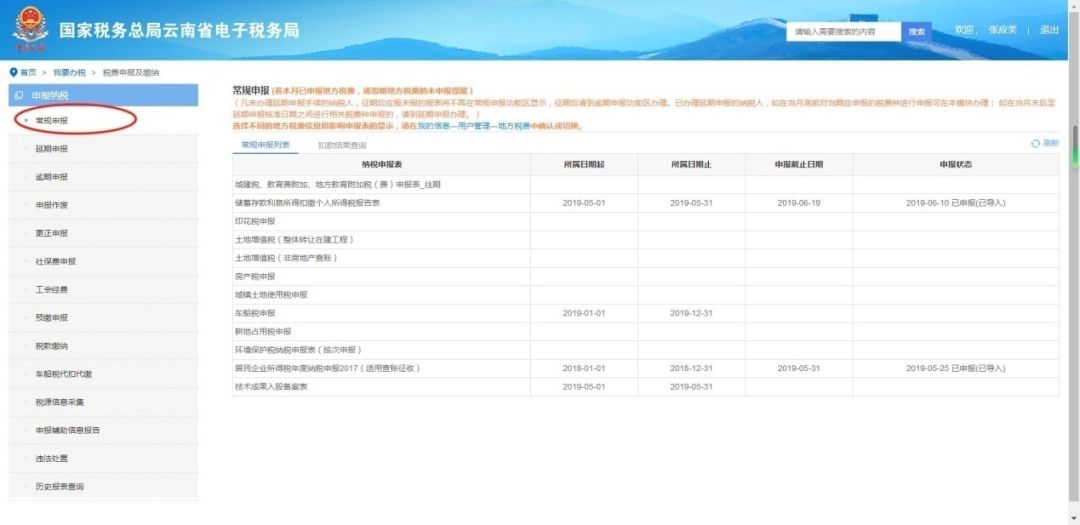Click start date 2019-01-01 in 车船税 row

pyautogui.click(x=584, y=313)
